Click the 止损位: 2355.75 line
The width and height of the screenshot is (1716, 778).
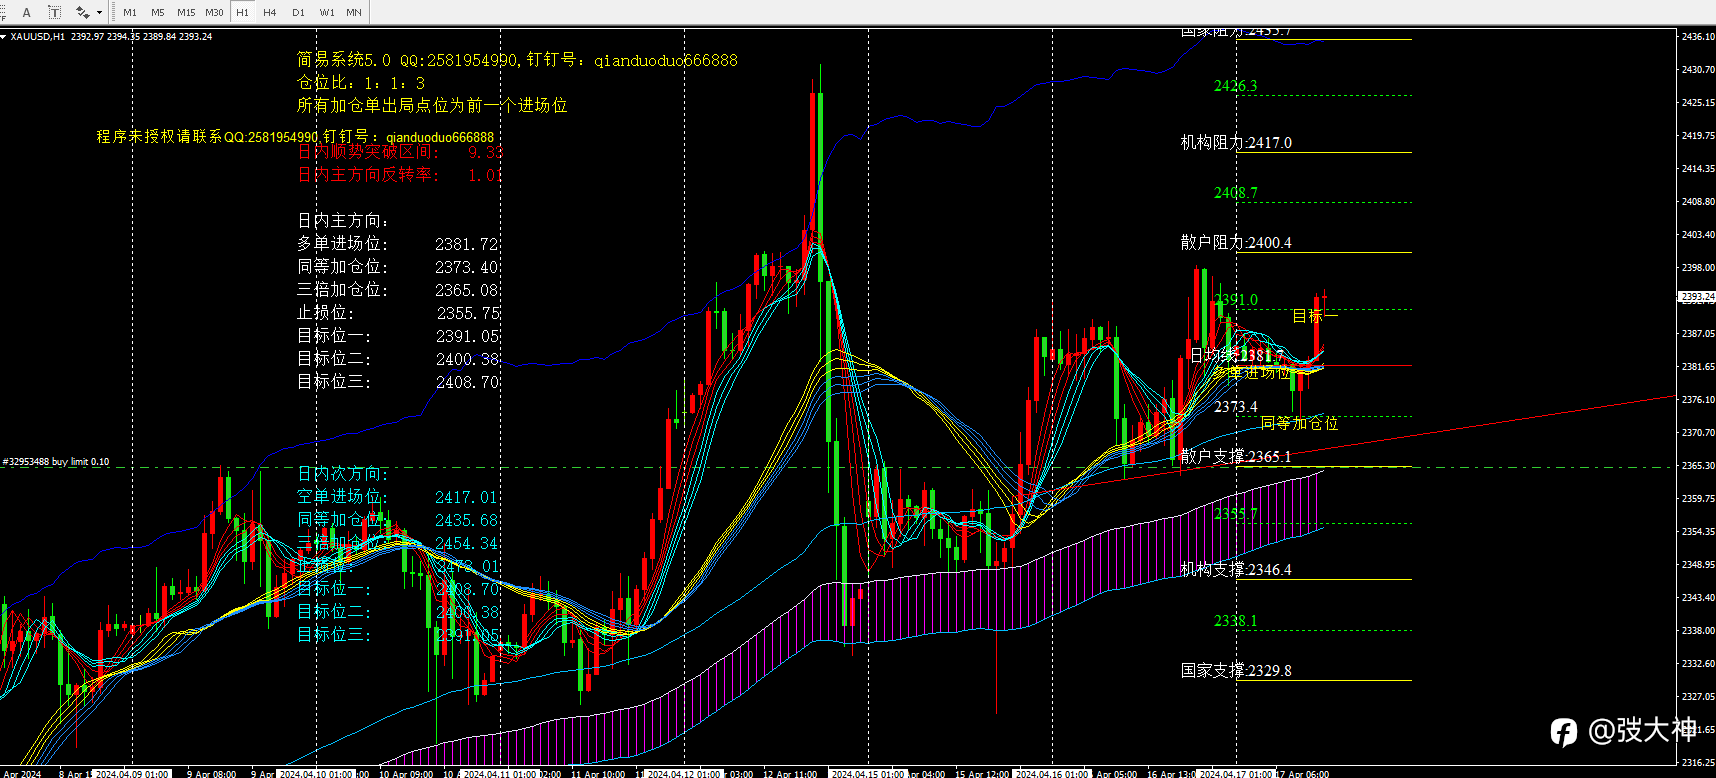tap(398, 313)
